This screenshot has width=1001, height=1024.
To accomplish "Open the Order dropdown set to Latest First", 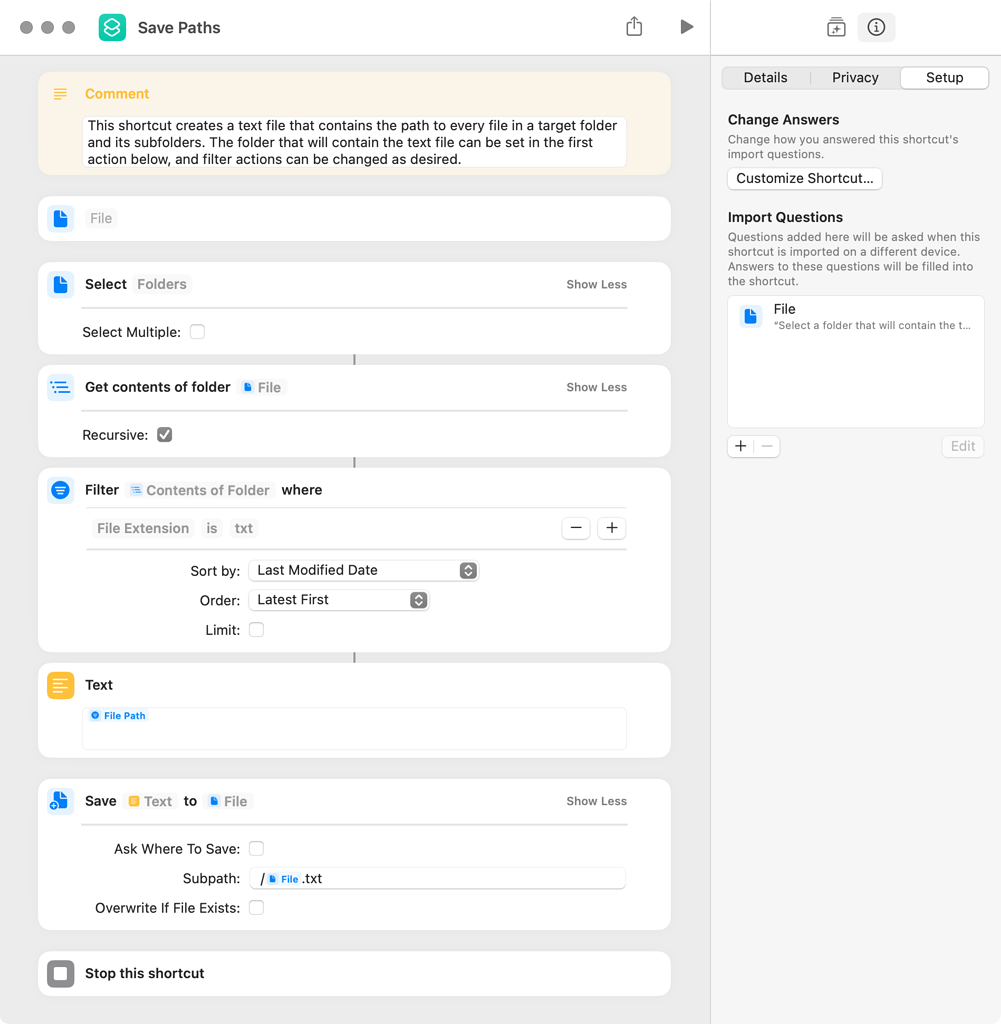I will pos(338,600).
